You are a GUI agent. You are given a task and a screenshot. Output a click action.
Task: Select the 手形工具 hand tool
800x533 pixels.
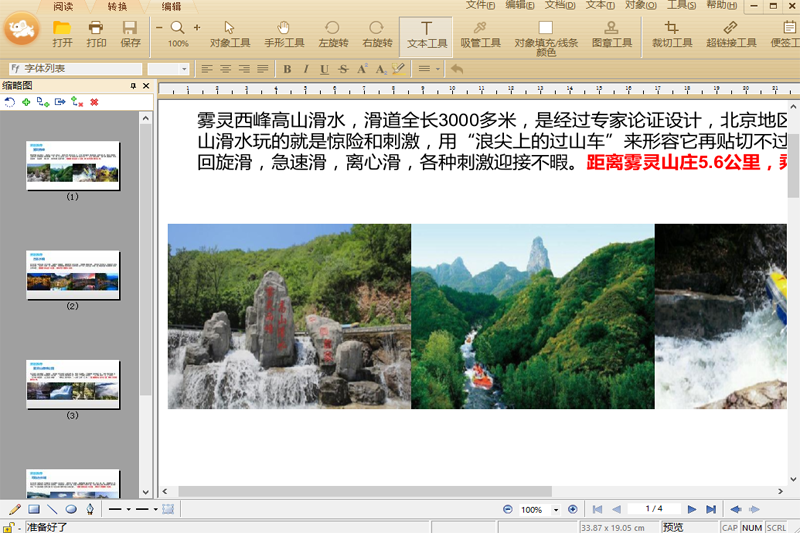(x=284, y=34)
